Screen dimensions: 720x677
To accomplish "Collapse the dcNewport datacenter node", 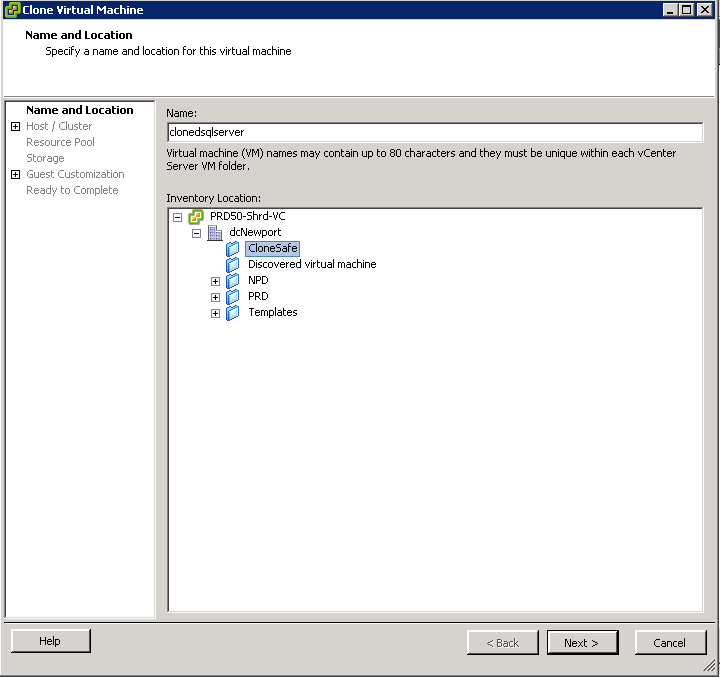I will click(197, 233).
